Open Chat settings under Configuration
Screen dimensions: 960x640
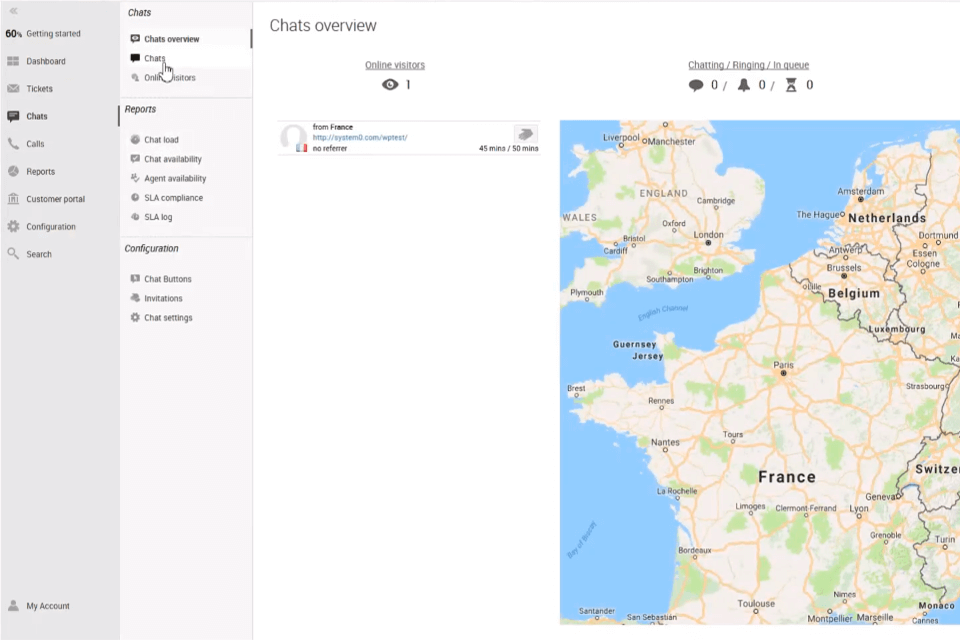168,317
